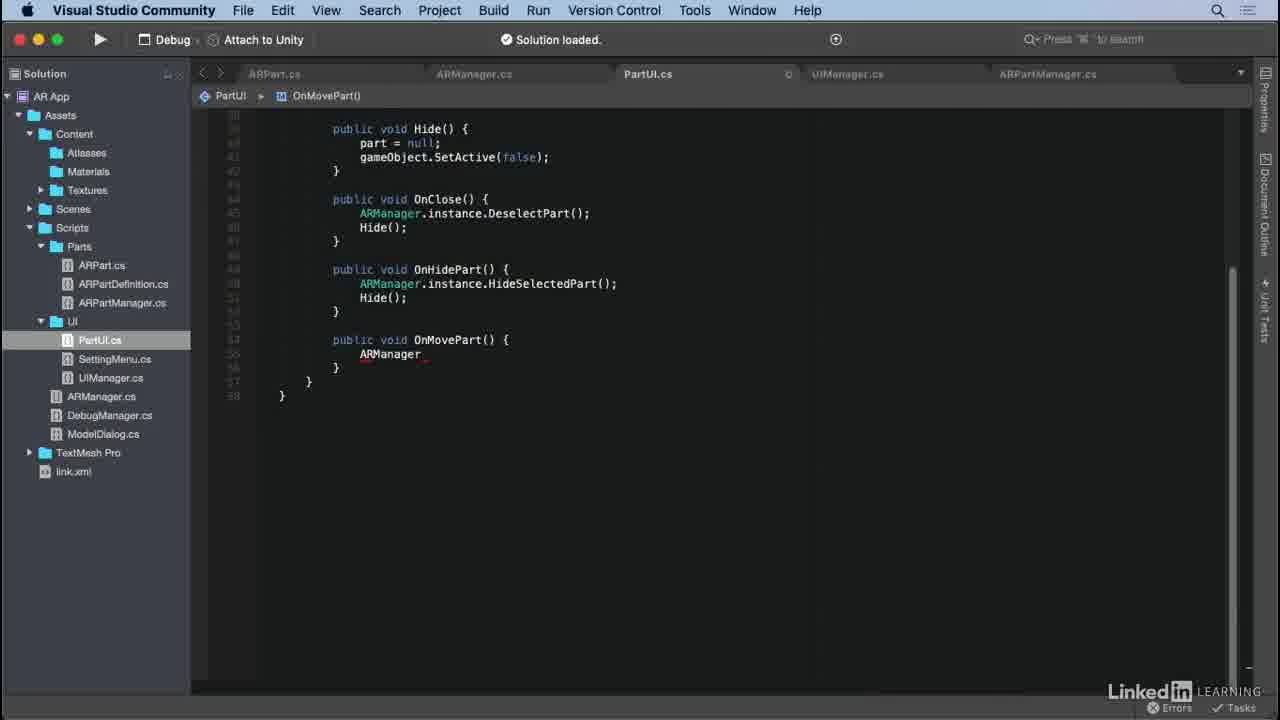
Task: Open the tab overflow dropdown arrow
Action: (x=1241, y=73)
